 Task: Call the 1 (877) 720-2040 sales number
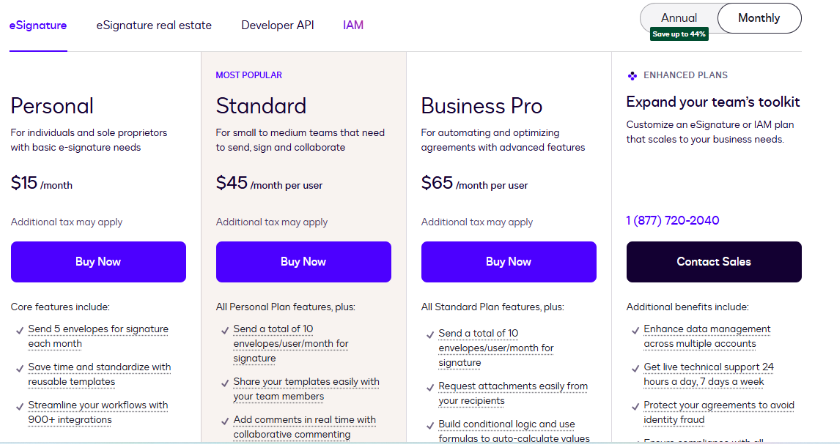coord(672,221)
